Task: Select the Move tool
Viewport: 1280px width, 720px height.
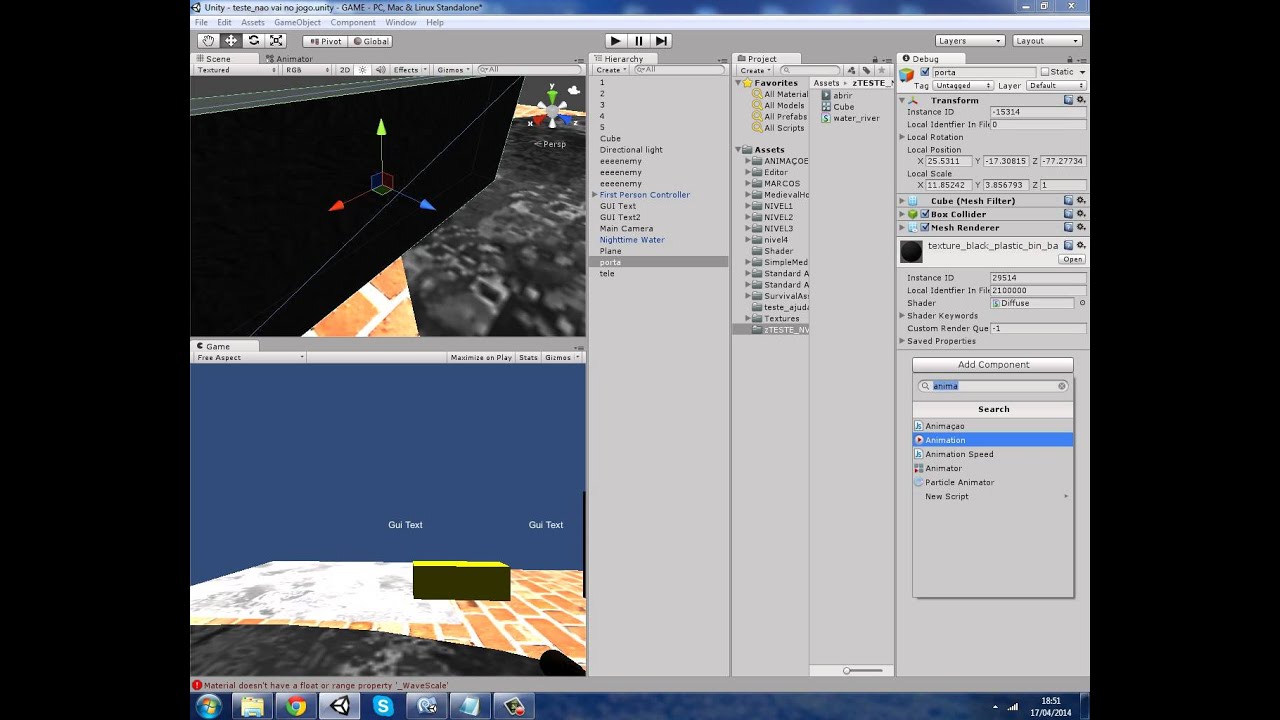Action: [x=231, y=41]
